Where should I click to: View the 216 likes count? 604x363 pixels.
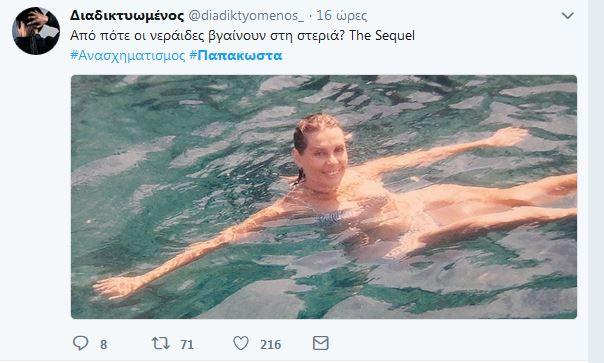point(270,344)
